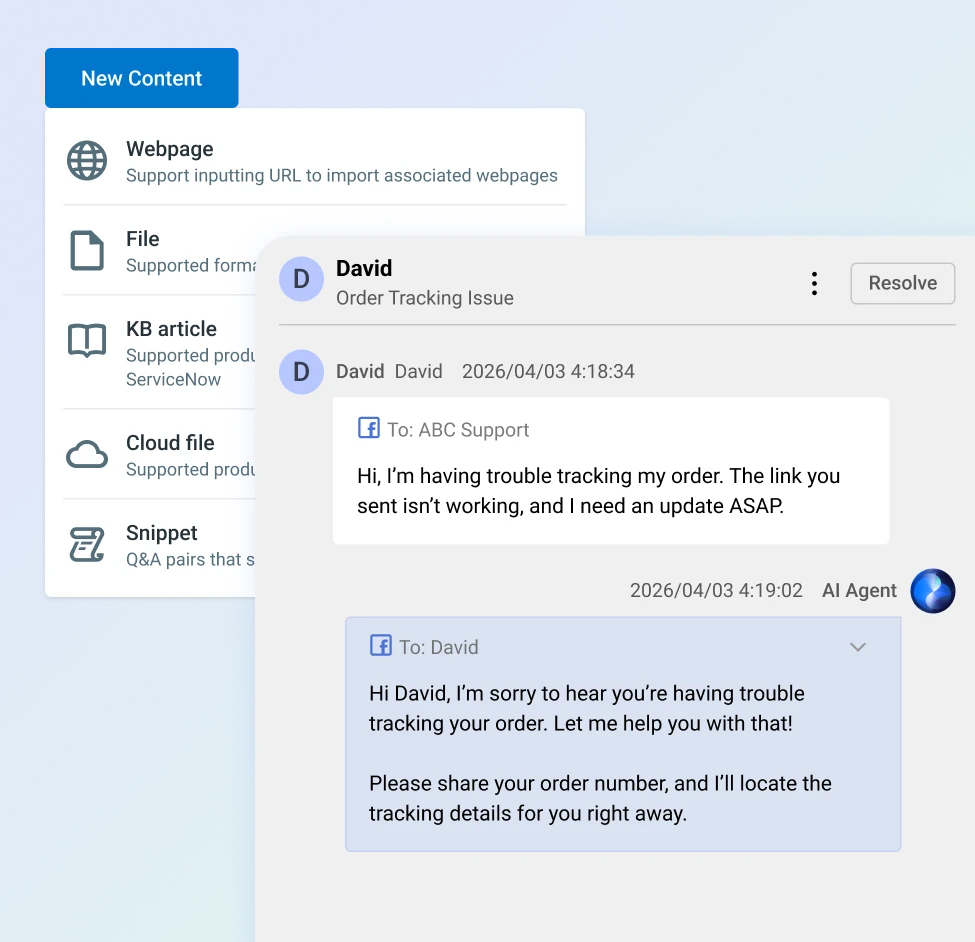Collapse the AI Agent reply using the chevron
The image size is (975, 942).
[x=857, y=647]
